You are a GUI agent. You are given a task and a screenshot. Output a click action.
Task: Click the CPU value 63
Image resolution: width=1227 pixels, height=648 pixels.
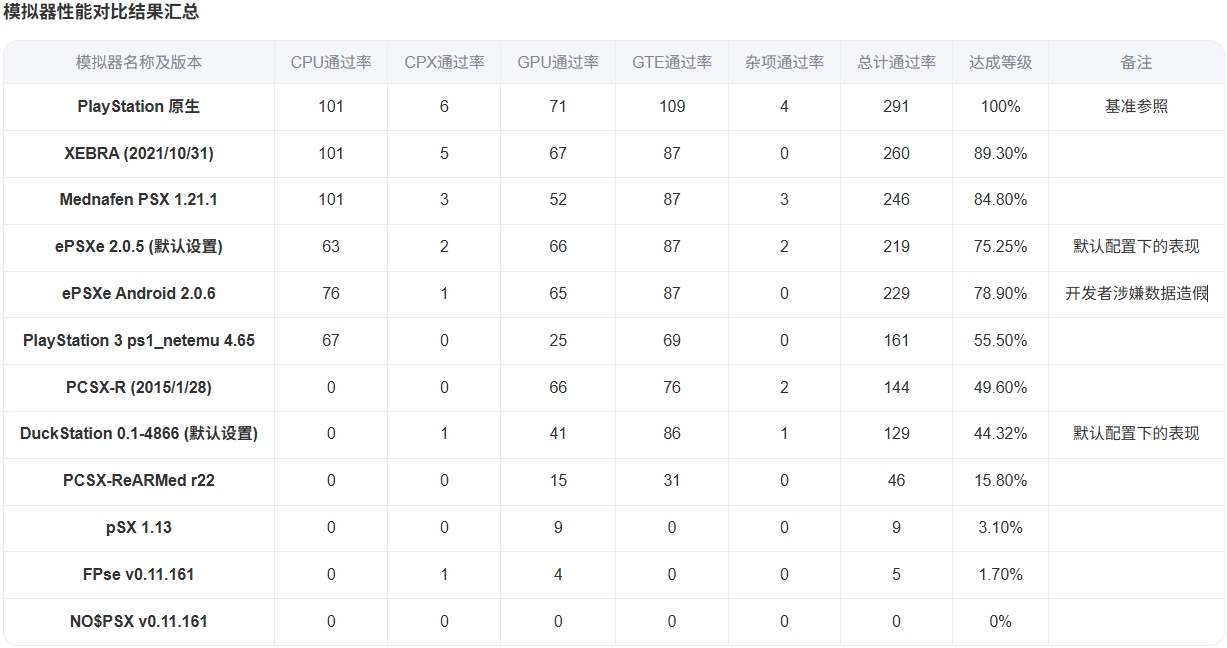tap(331, 246)
